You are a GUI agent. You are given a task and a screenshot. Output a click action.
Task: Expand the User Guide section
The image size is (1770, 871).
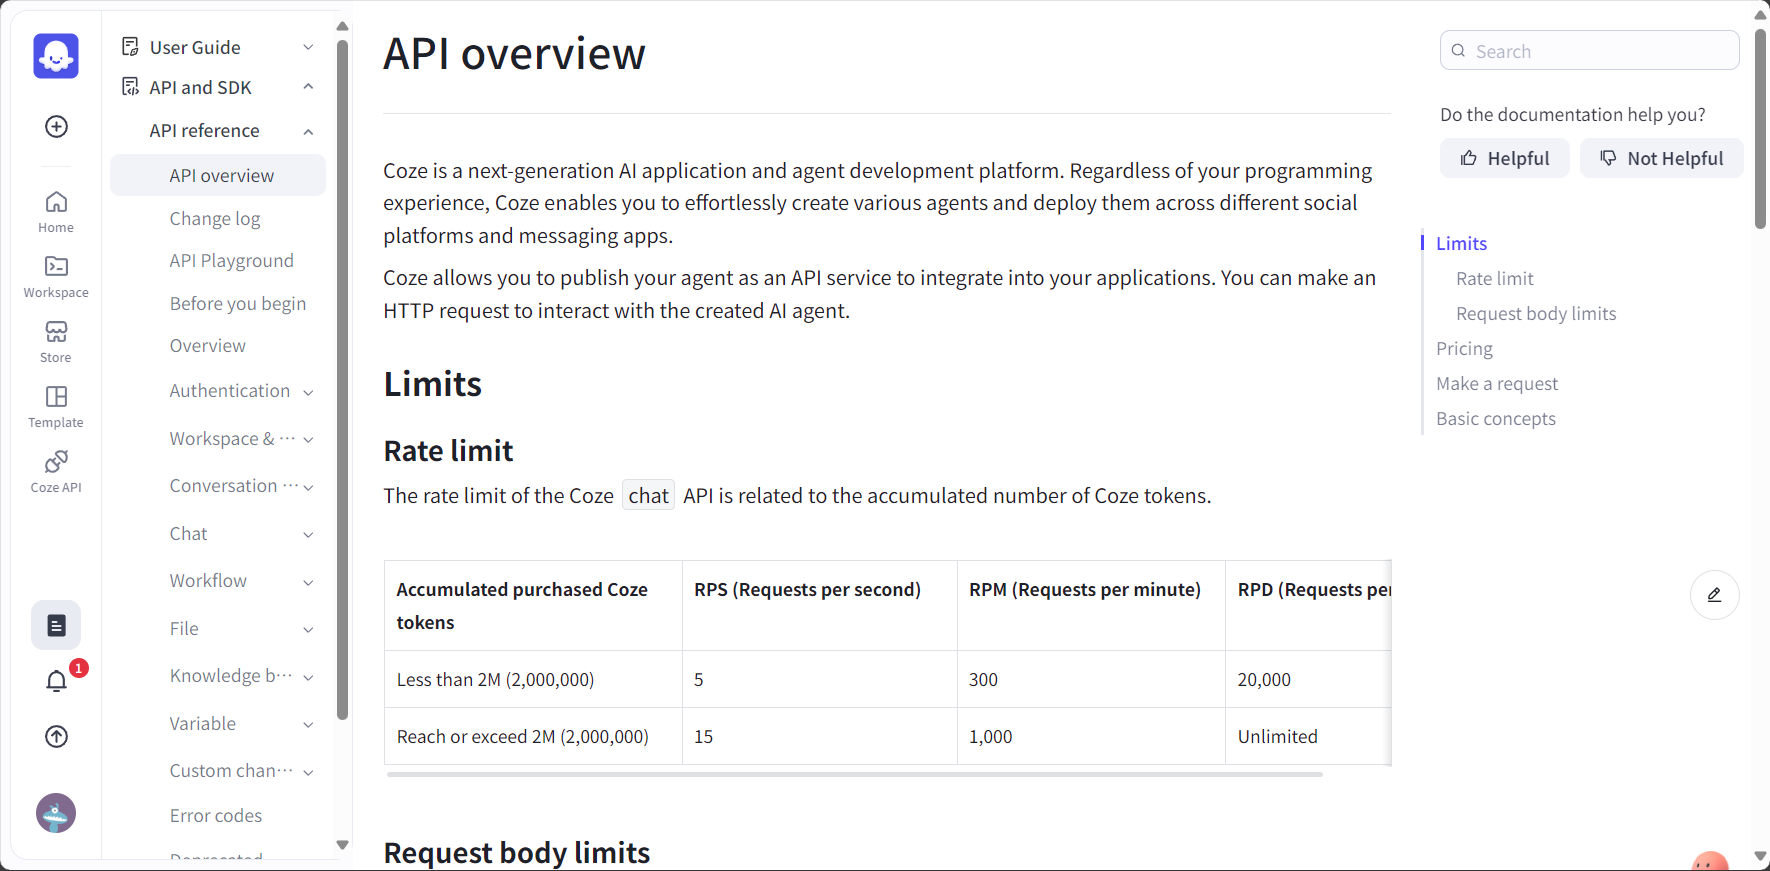[308, 47]
